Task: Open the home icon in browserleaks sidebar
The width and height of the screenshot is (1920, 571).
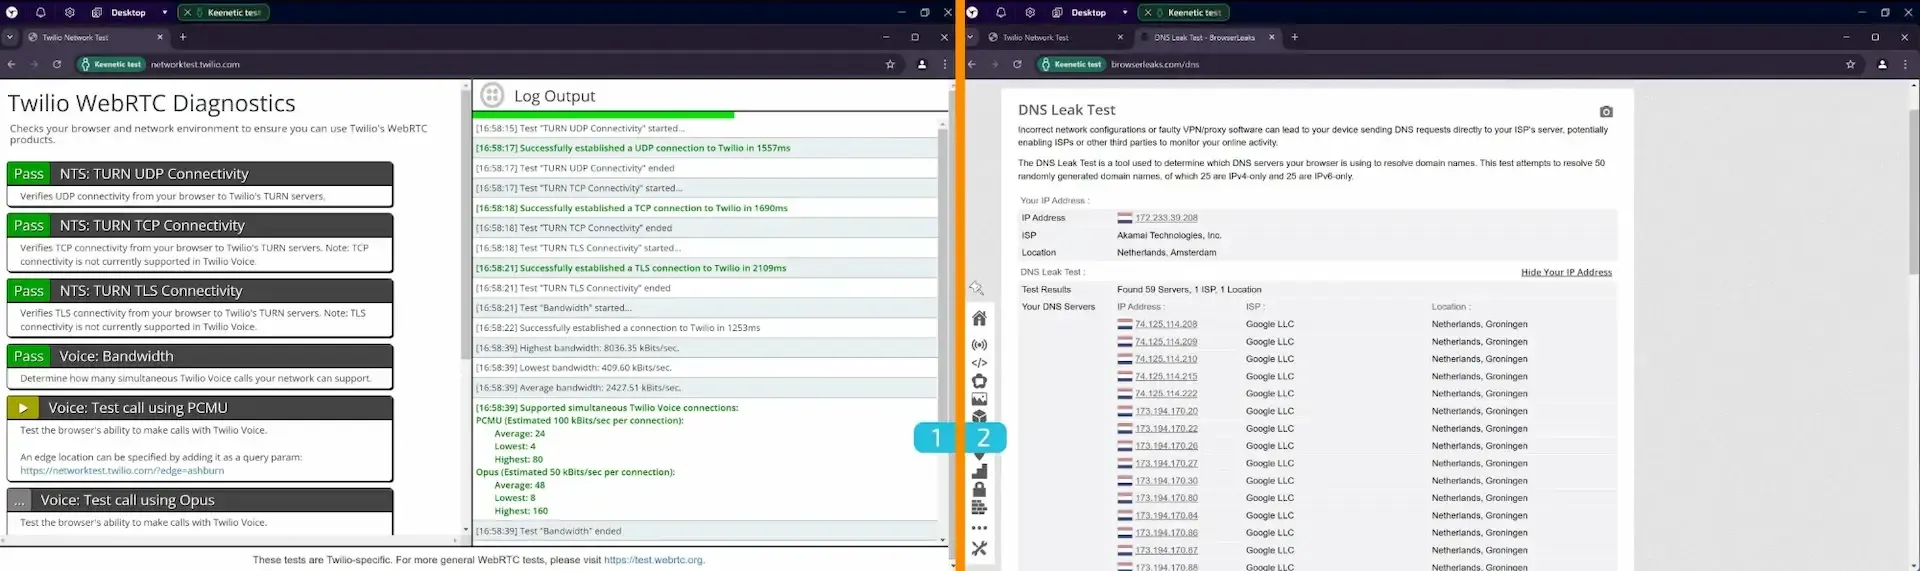Action: (979, 318)
